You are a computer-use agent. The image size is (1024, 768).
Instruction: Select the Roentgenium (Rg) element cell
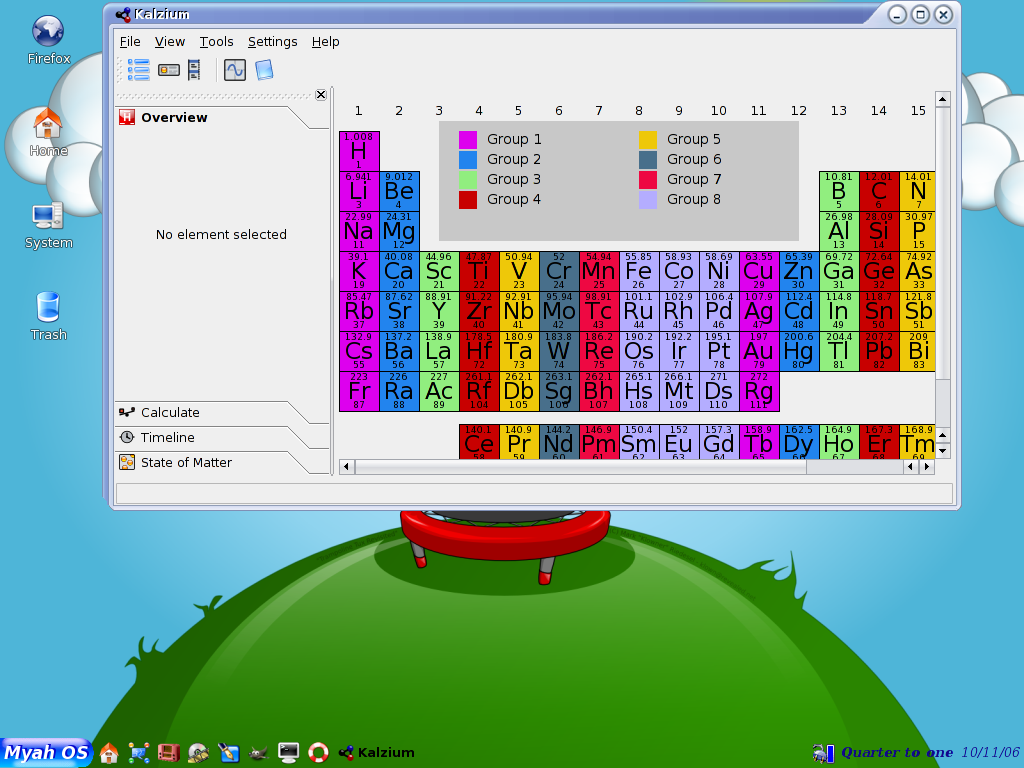[x=759, y=391]
